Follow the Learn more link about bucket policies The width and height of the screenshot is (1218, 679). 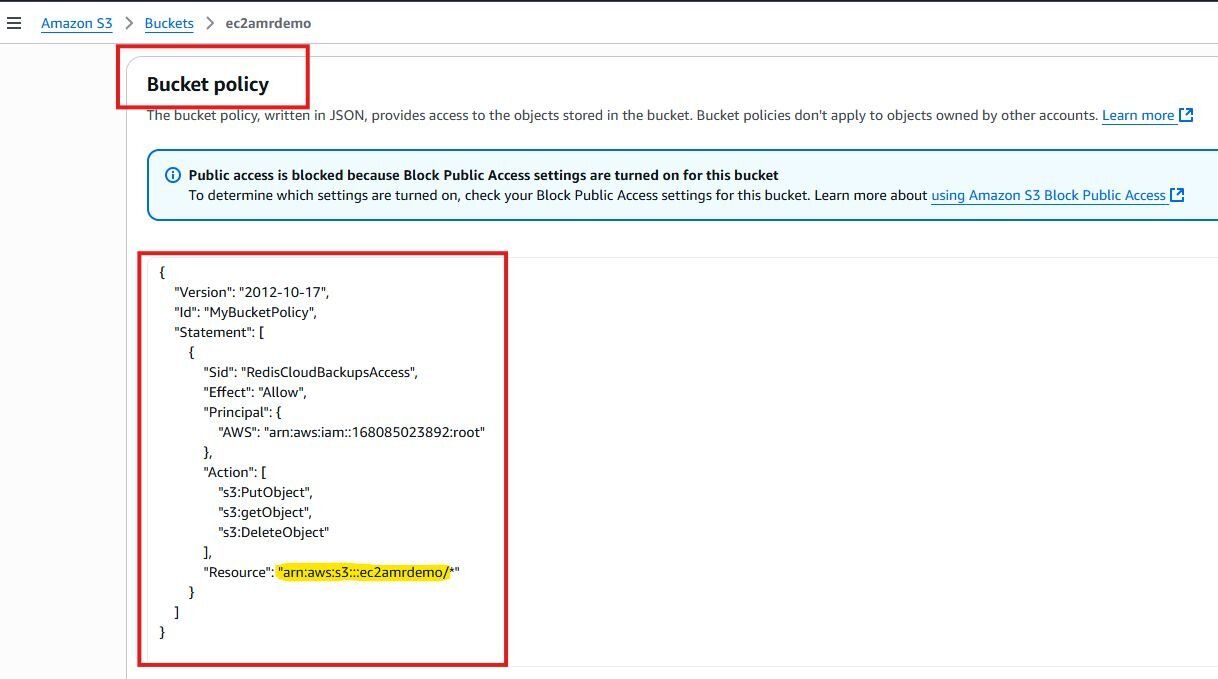[x=1138, y=115]
